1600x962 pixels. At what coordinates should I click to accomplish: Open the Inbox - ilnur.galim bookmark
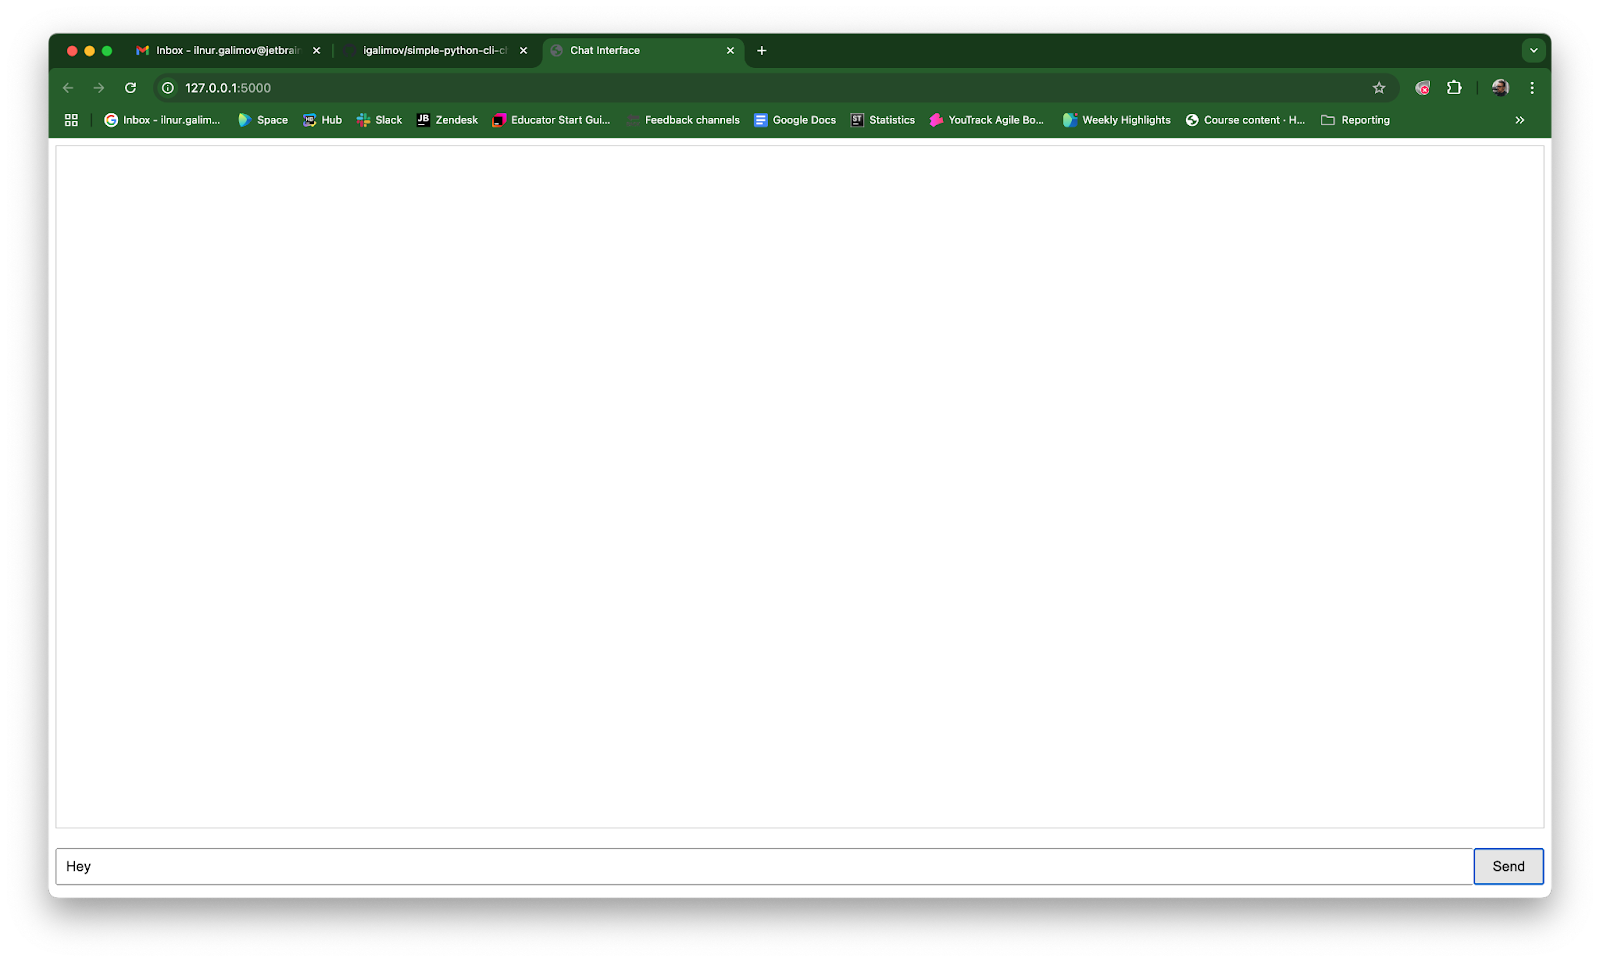(x=162, y=120)
